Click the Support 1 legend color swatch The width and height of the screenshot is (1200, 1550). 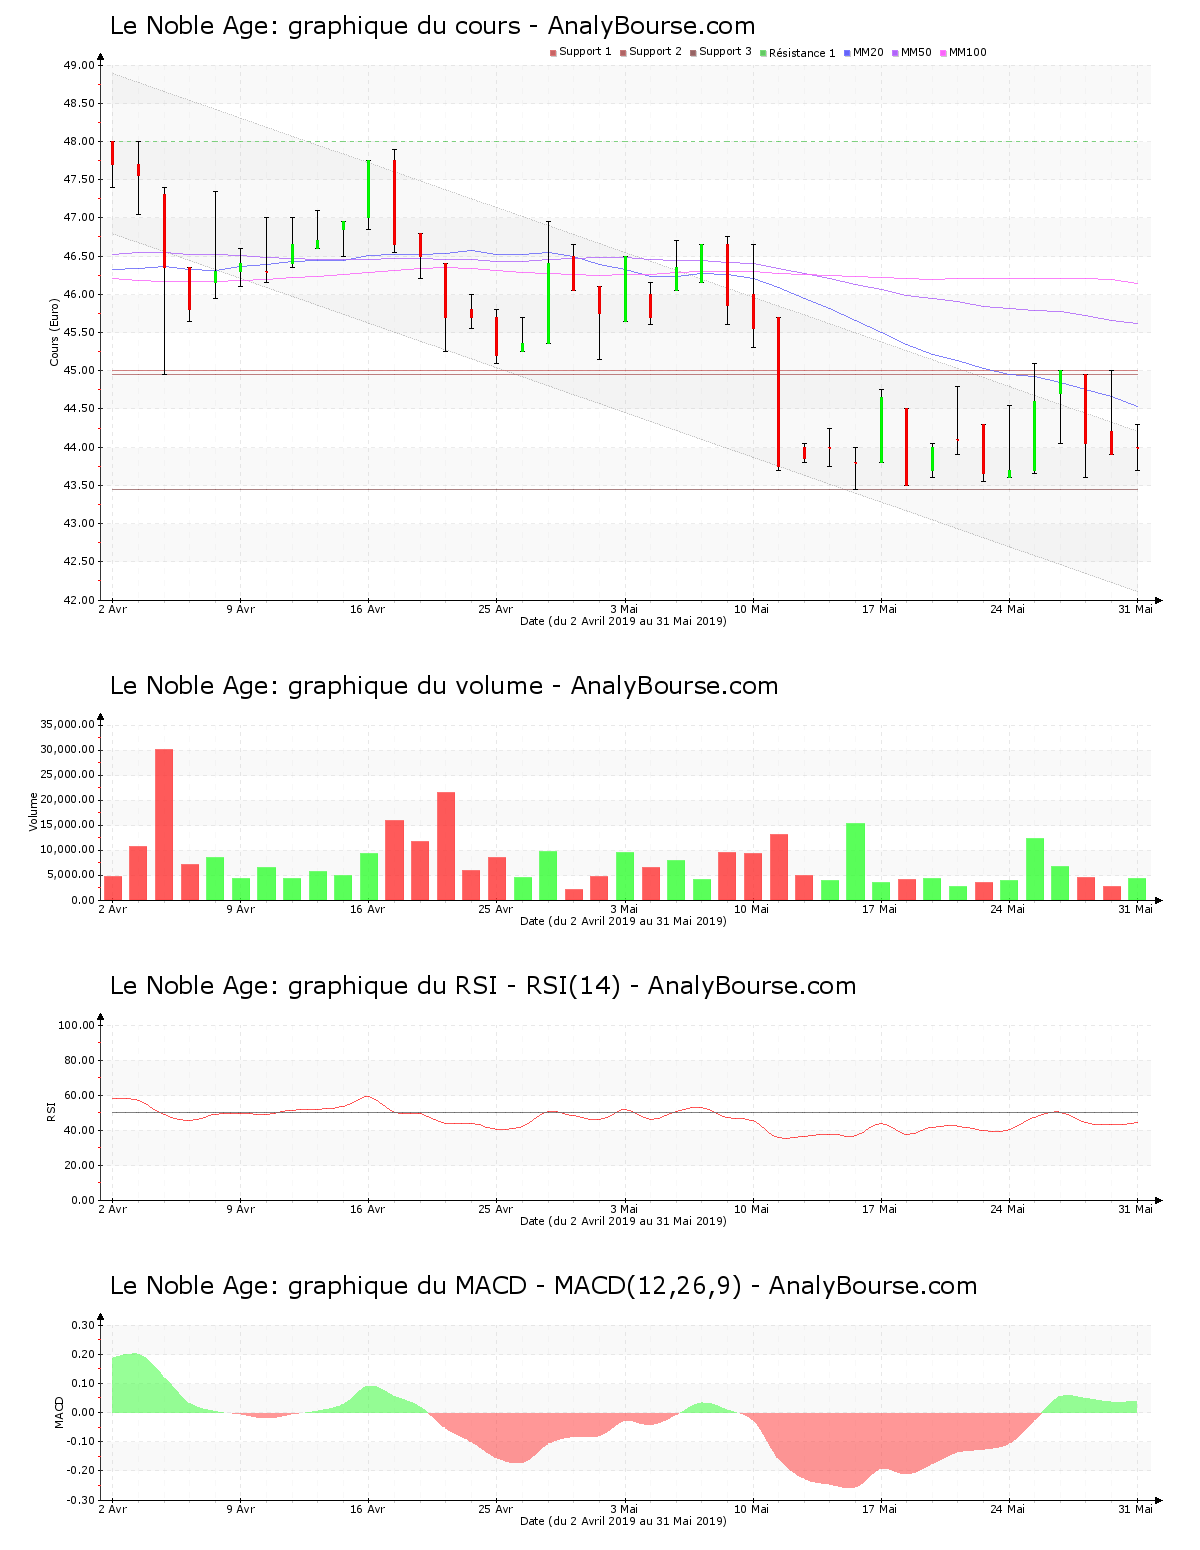pos(553,53)
